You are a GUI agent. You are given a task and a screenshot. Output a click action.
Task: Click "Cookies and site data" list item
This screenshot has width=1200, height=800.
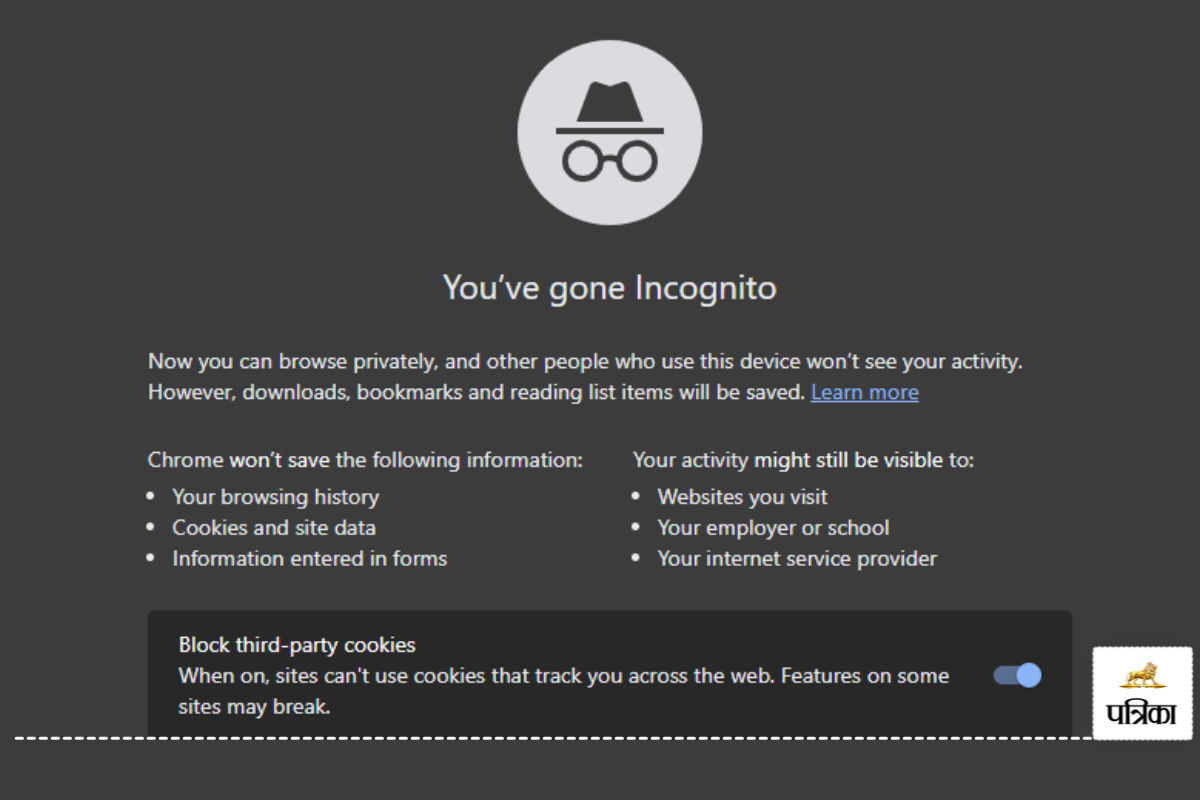pyautogui.click(x=273, y=527)
